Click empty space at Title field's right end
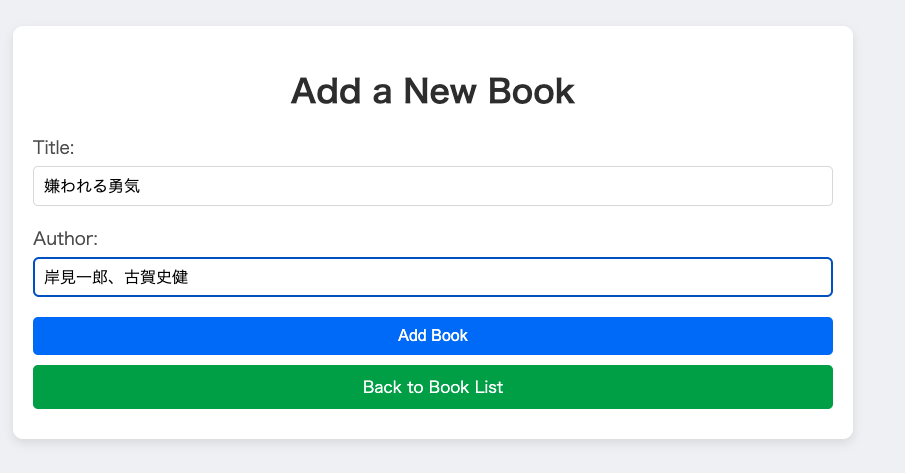 click(x=780, y=186)
